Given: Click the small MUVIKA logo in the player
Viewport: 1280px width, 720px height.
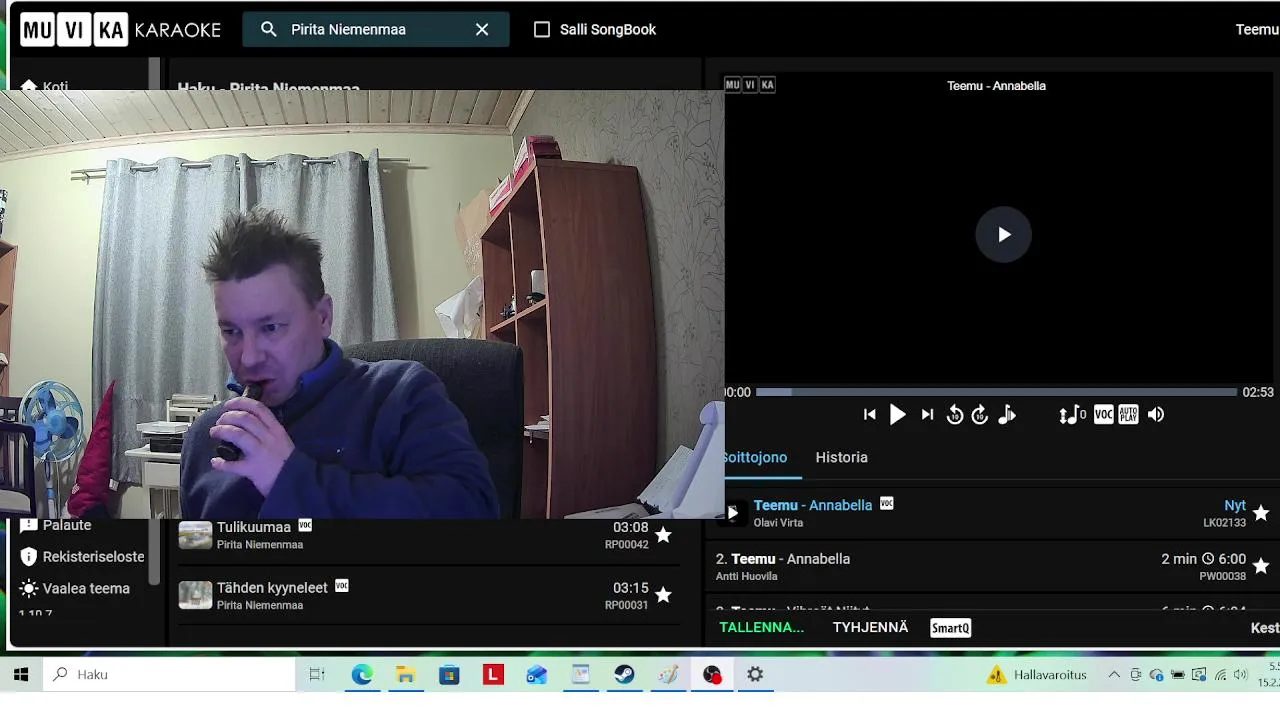Looking at the screenshot, I should [x=749, y=85].
